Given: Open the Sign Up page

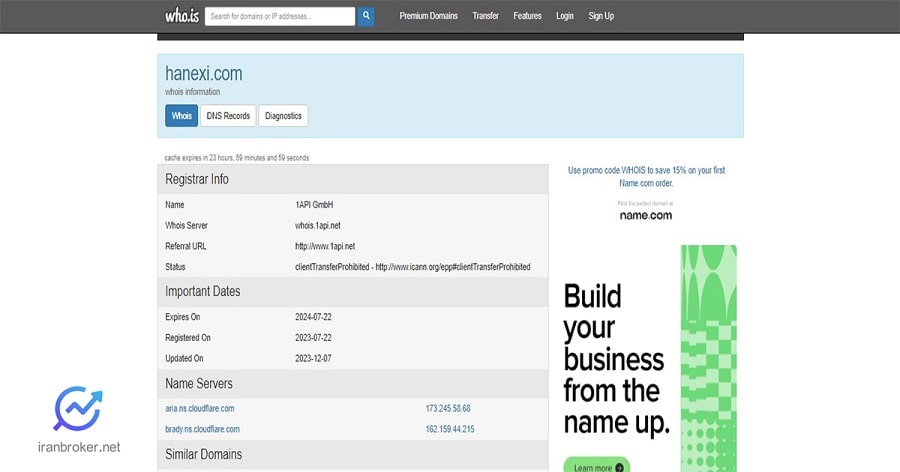Looking at the screenshot, I should pyautogui.click(x=601, y=16).
